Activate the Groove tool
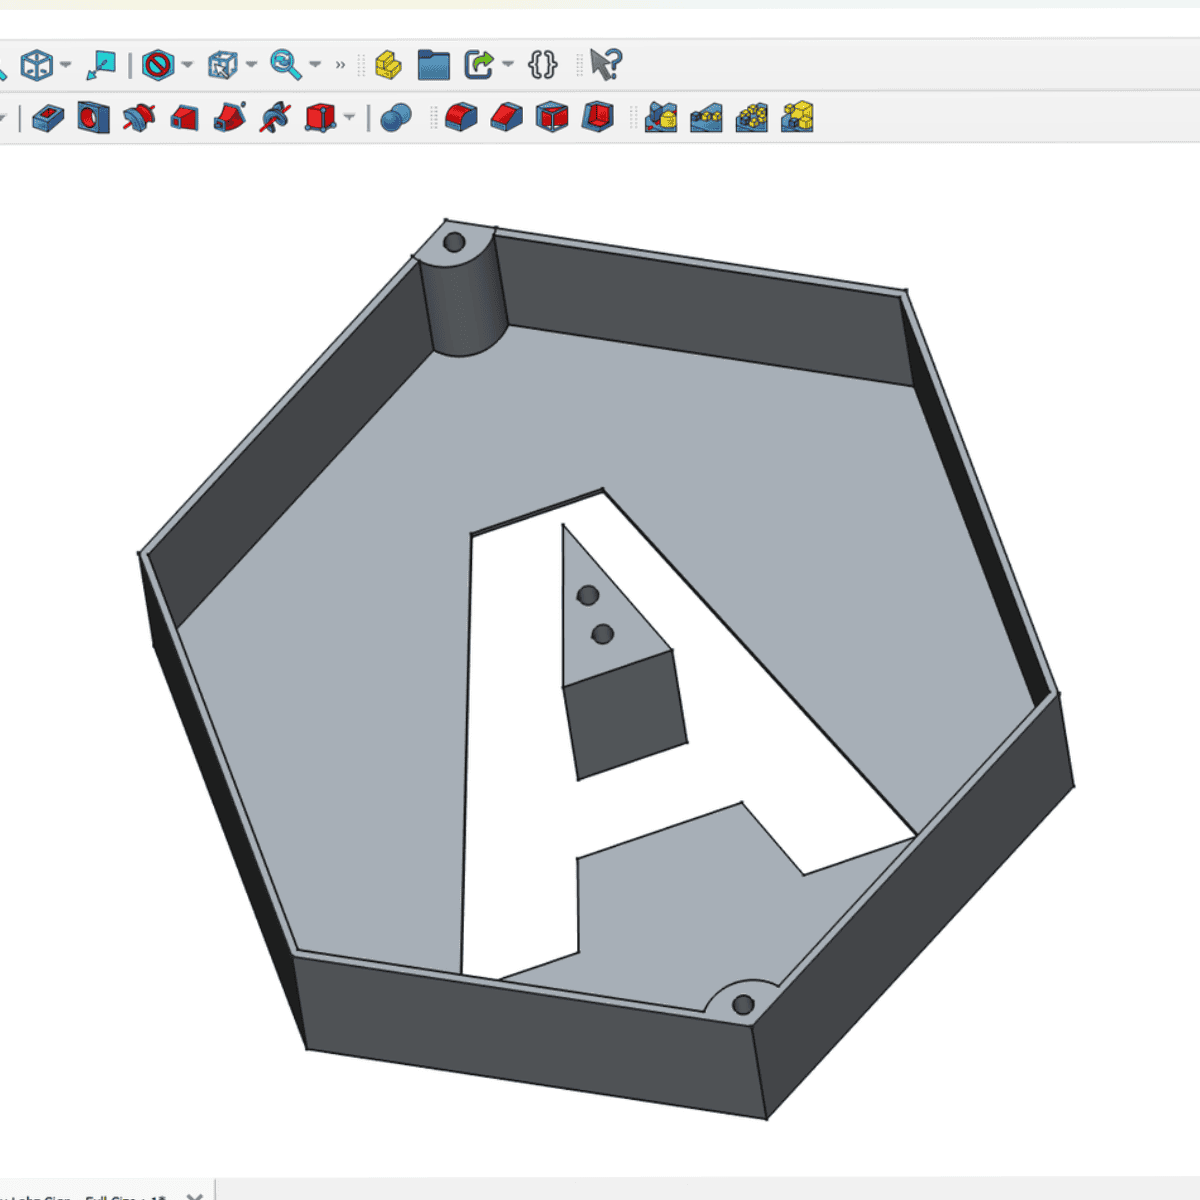1200x1200 pixels. (x=139, y=118)
